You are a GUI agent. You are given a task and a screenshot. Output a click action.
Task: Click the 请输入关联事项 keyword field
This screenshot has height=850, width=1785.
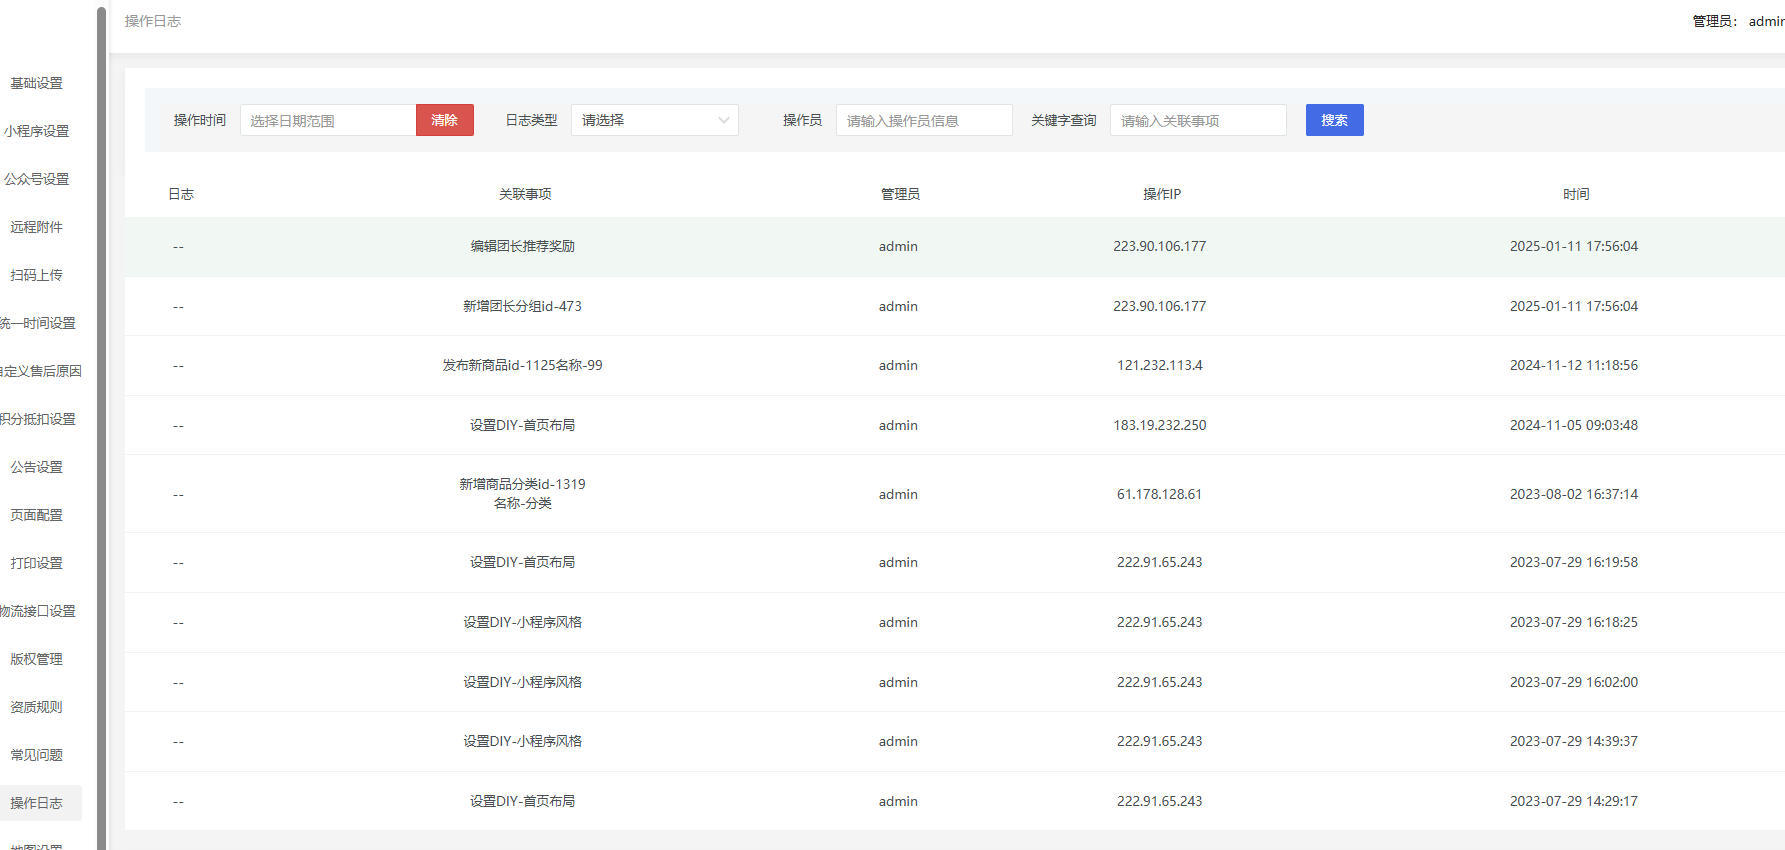pyautogui.click(x=1197, y=120)
